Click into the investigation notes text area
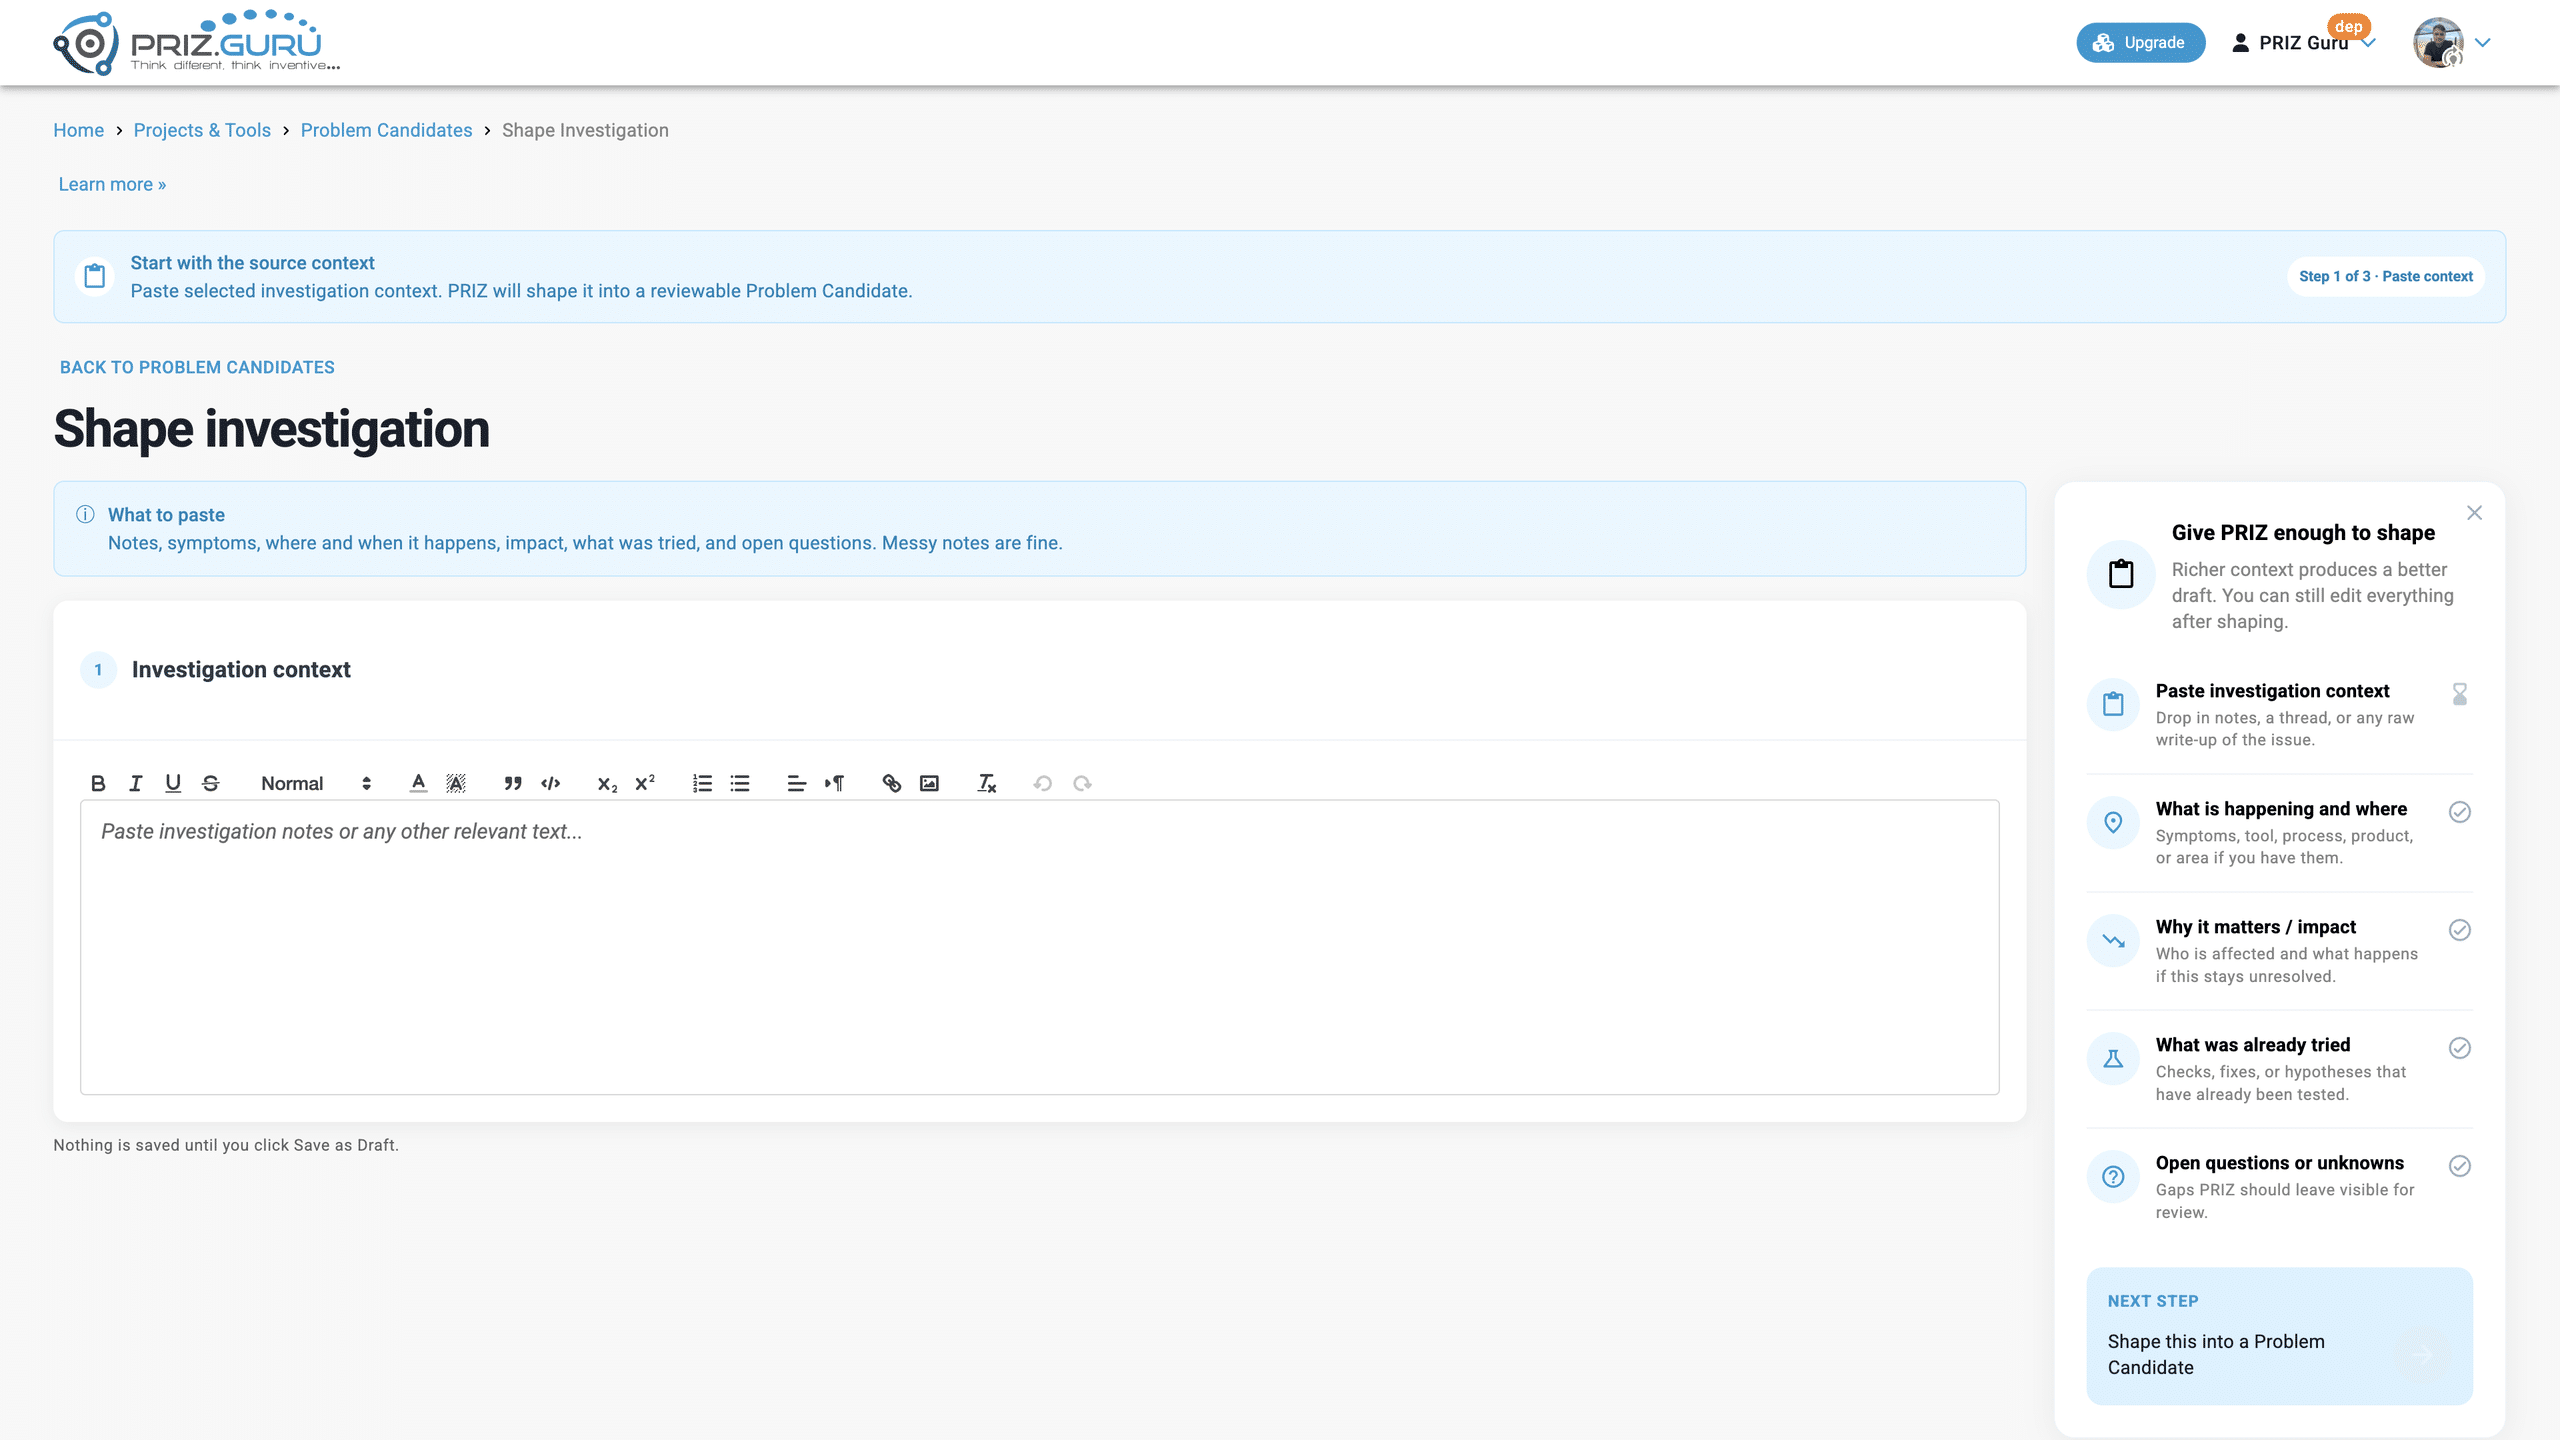Screen dimensions: 2560x1440 [x=1039, y=946]
